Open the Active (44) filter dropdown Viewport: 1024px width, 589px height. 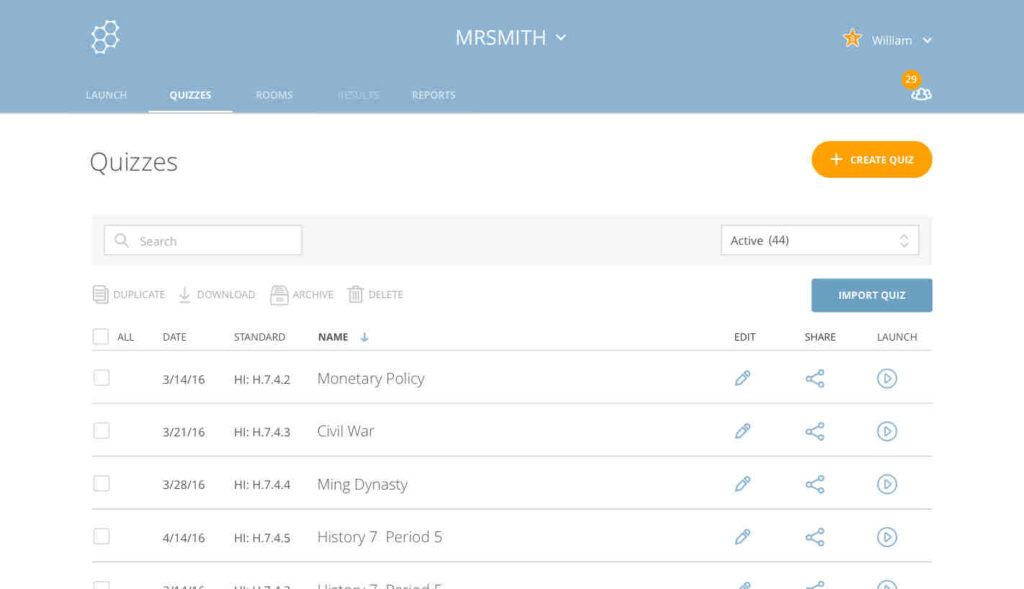(819, 240)
